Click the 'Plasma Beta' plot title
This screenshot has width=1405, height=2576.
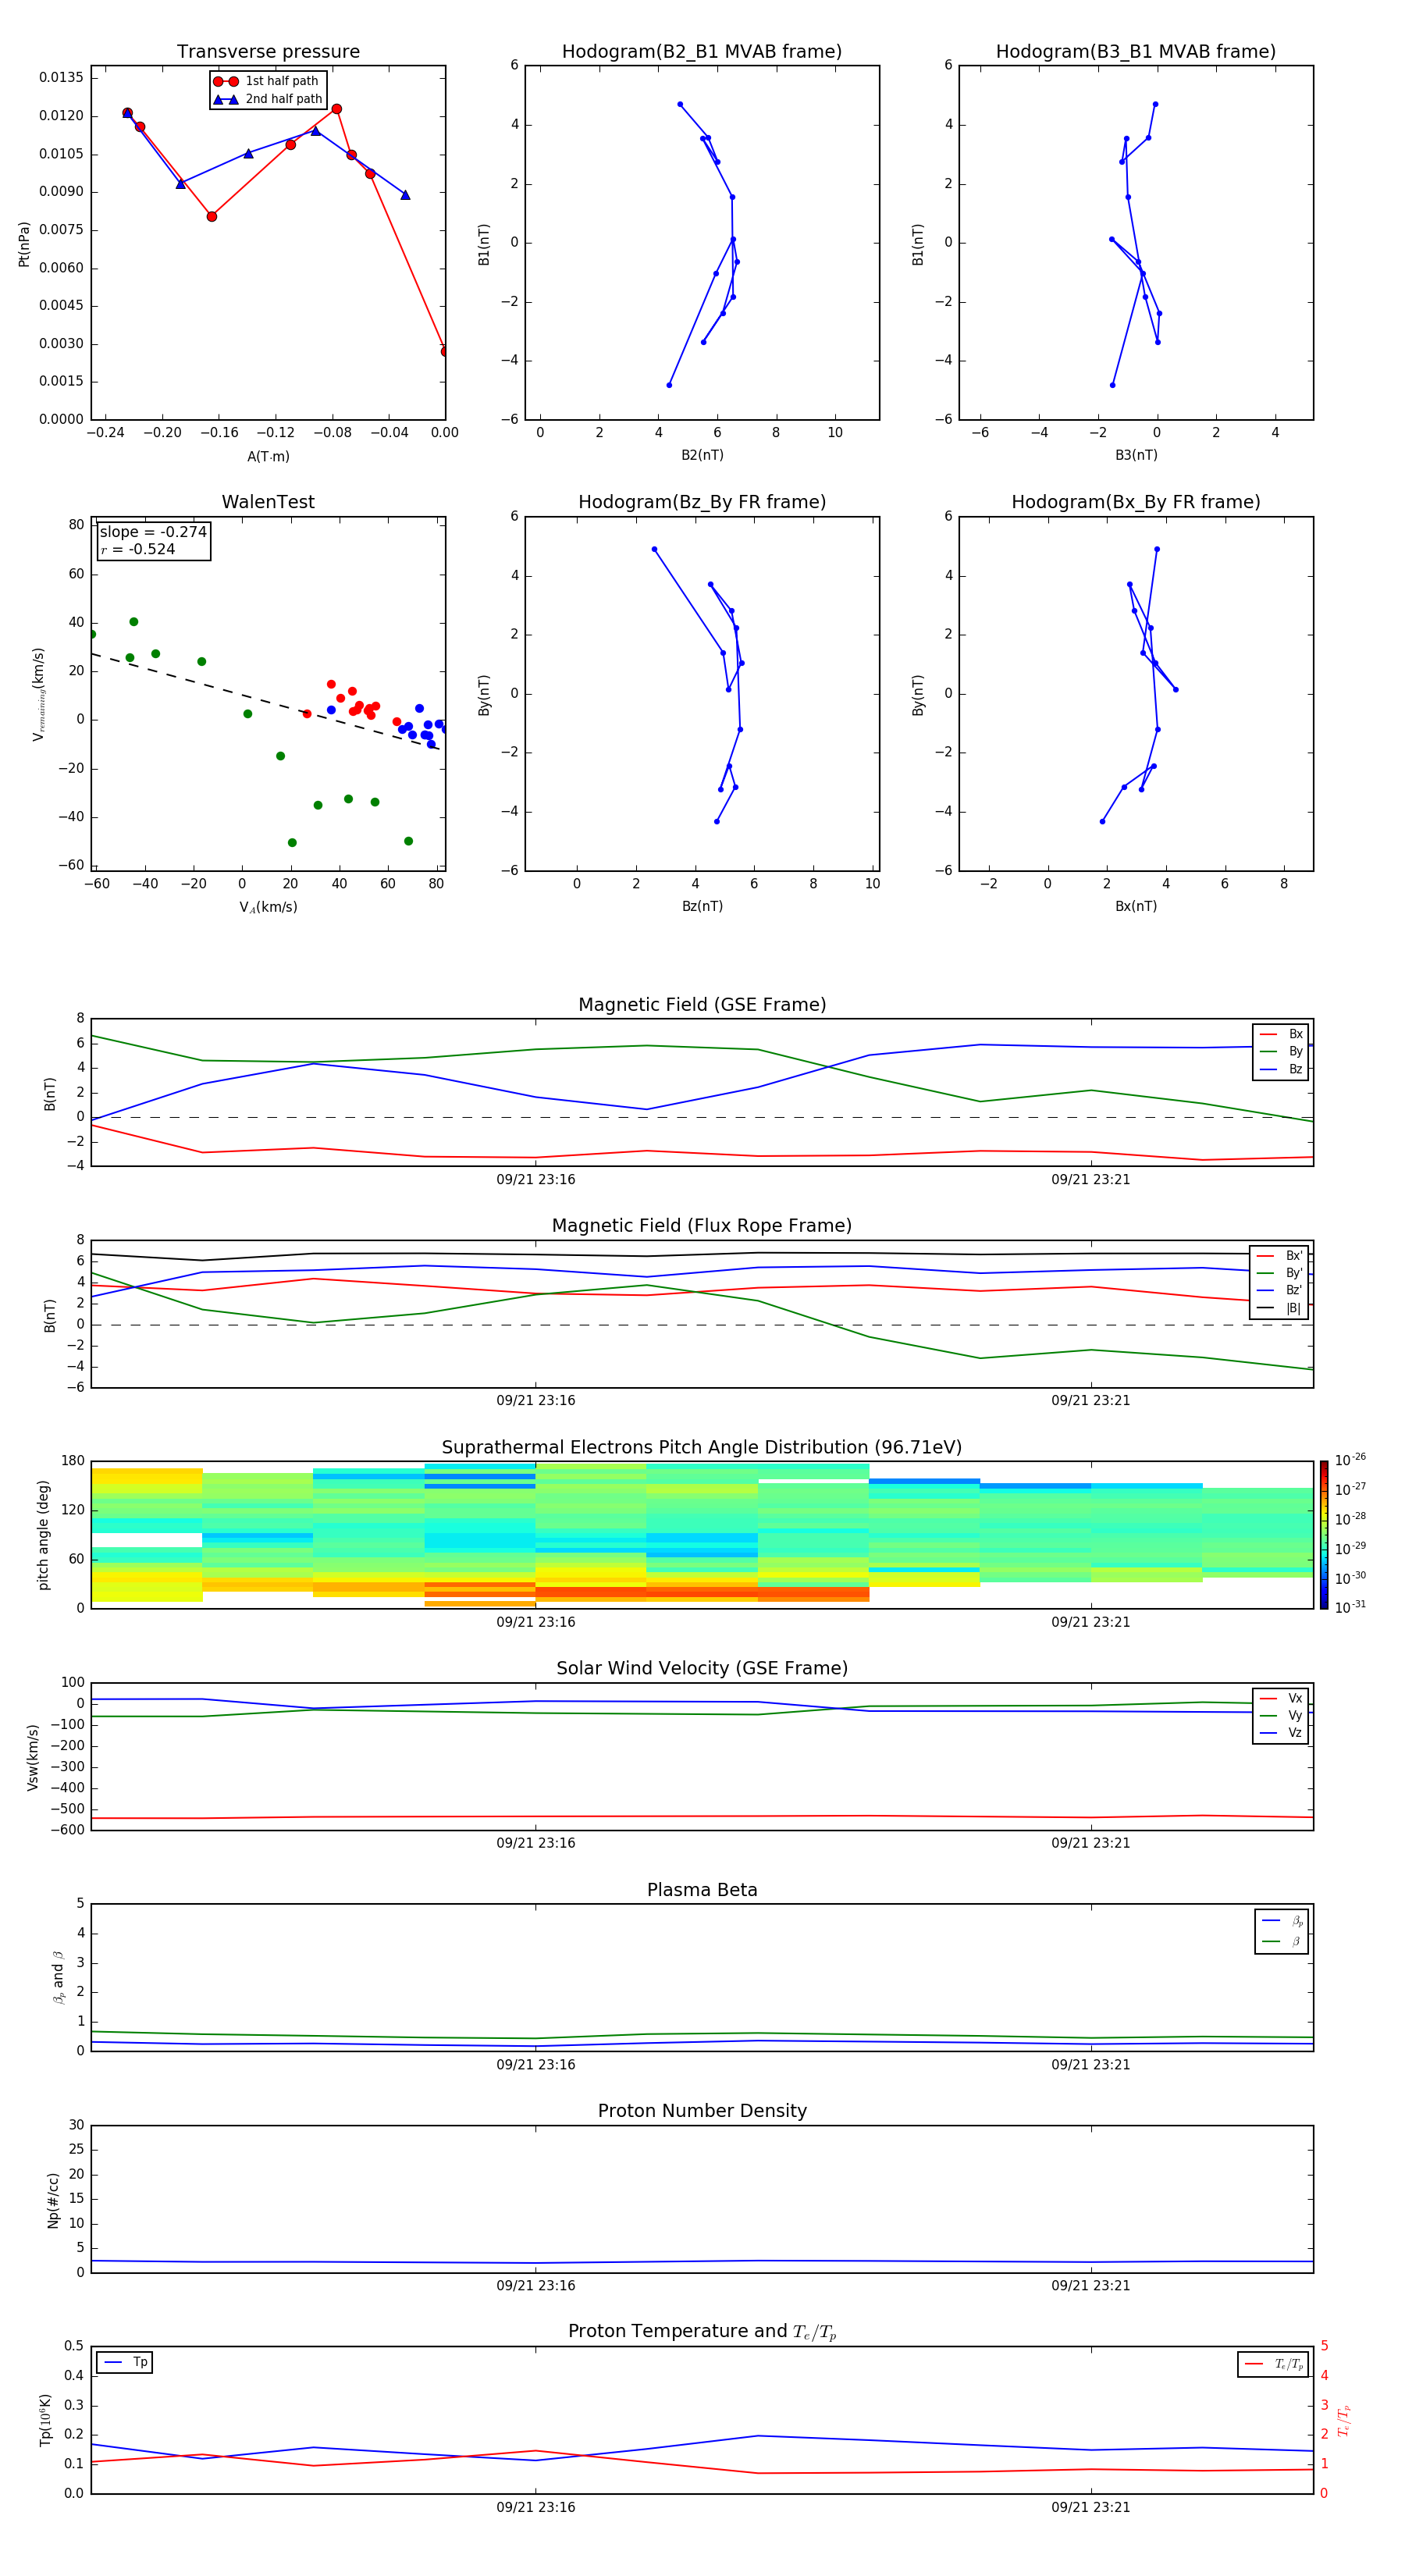[x=702, y=1891]
